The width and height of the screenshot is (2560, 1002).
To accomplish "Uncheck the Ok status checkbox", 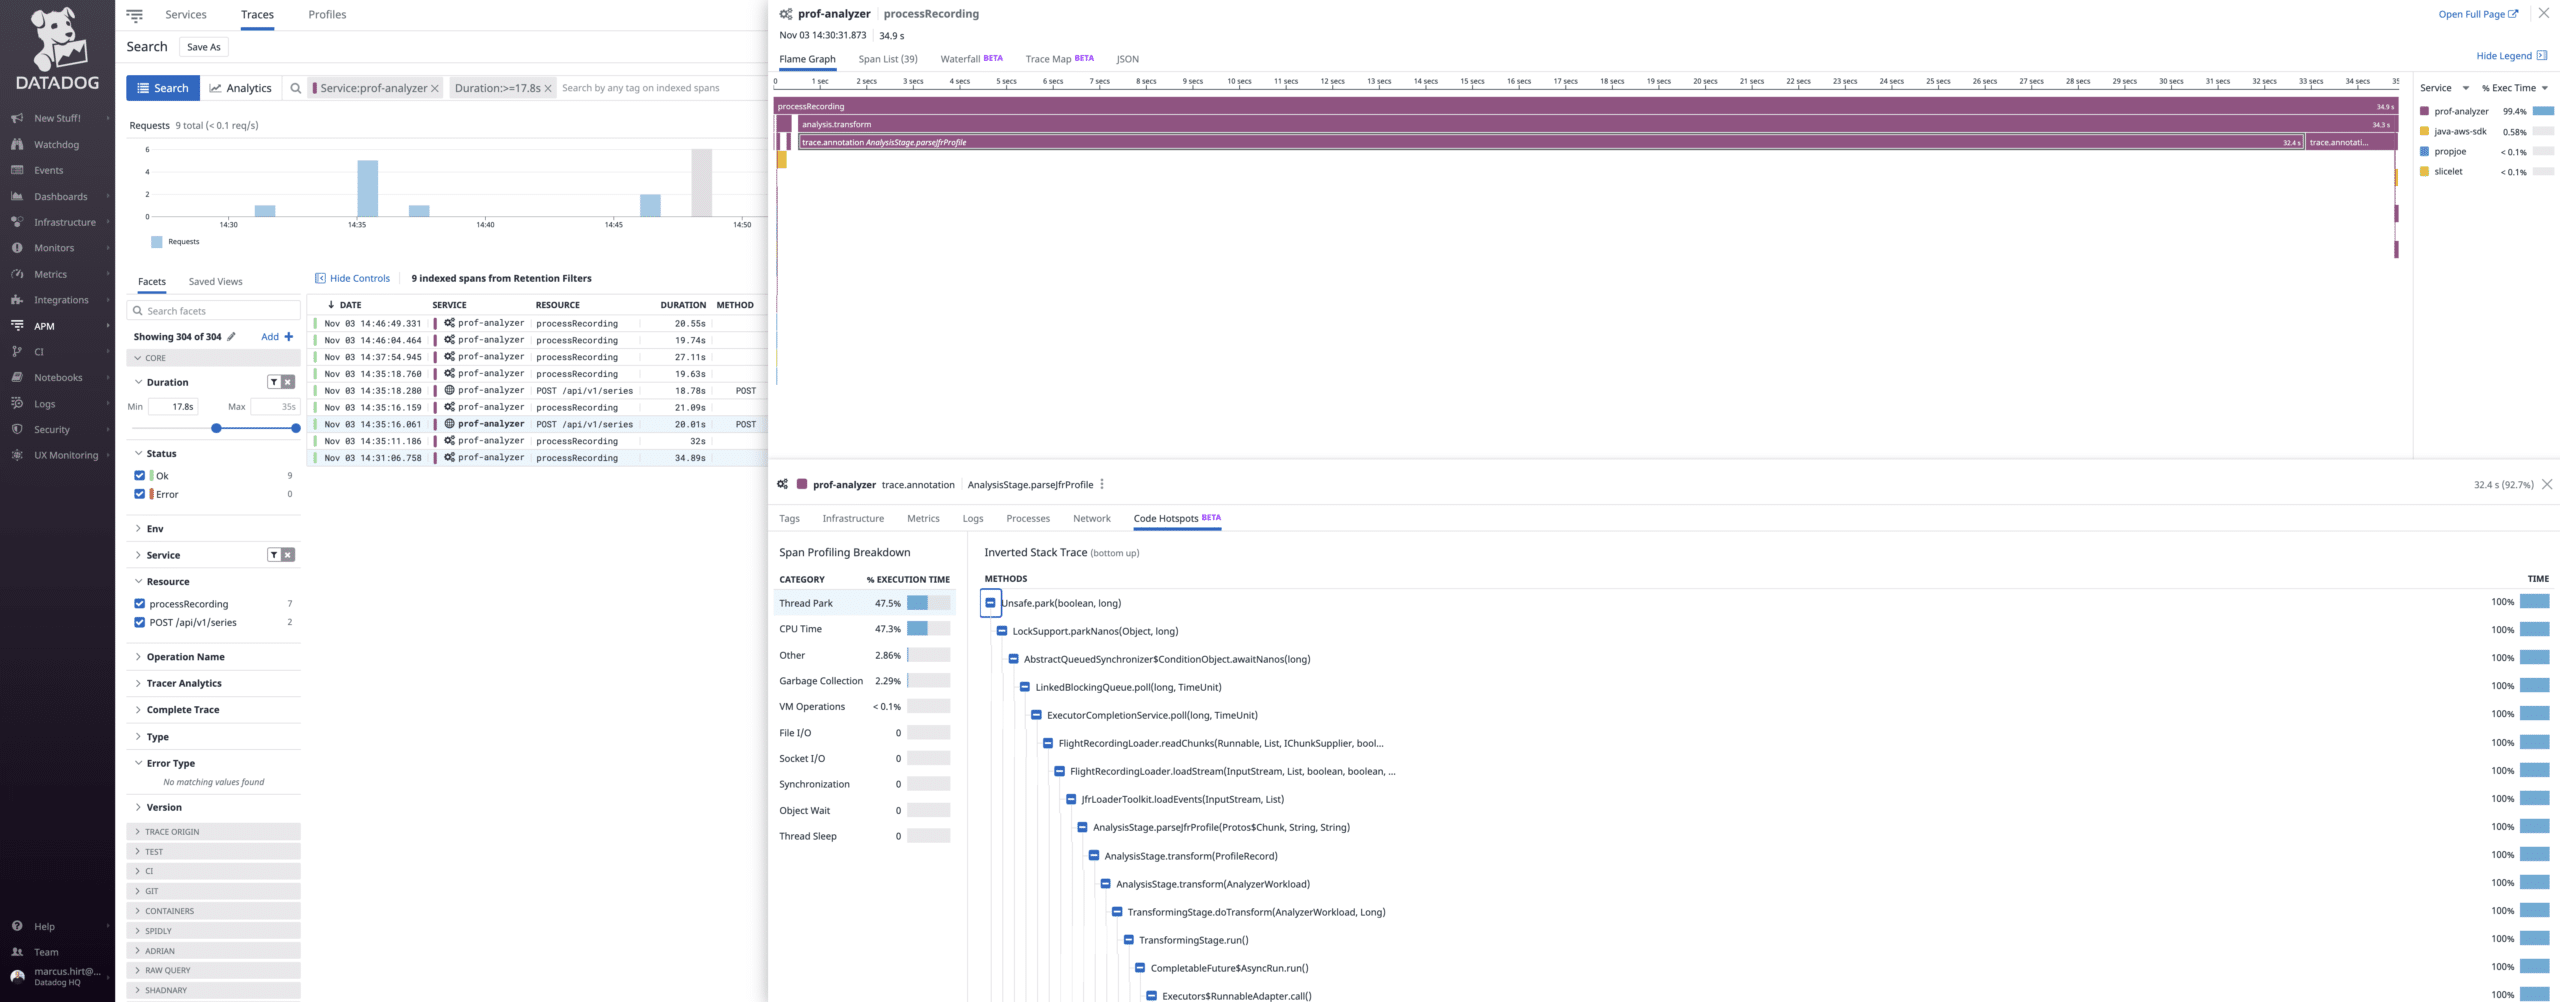I will (x=139, y=476).
